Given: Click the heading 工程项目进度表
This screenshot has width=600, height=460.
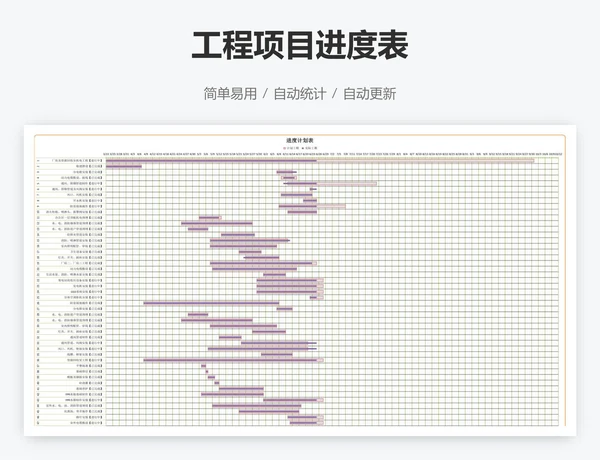Looking at the screenshot, I should (x=300, y=46).
